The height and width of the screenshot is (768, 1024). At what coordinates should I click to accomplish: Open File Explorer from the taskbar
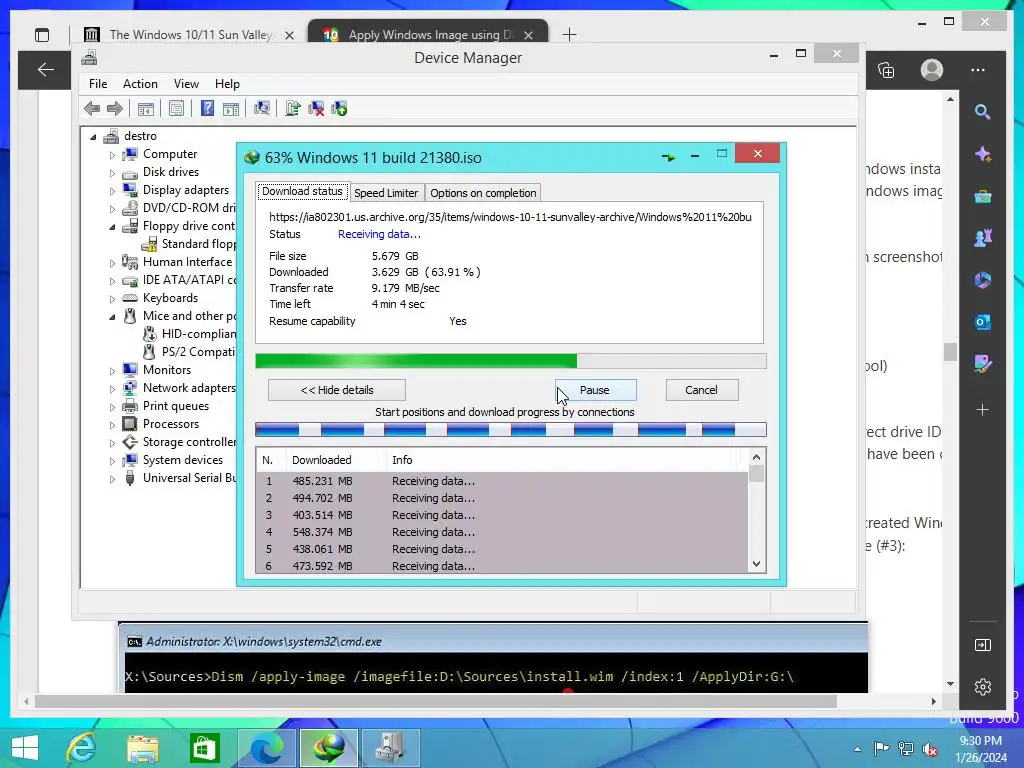(143, 748)
